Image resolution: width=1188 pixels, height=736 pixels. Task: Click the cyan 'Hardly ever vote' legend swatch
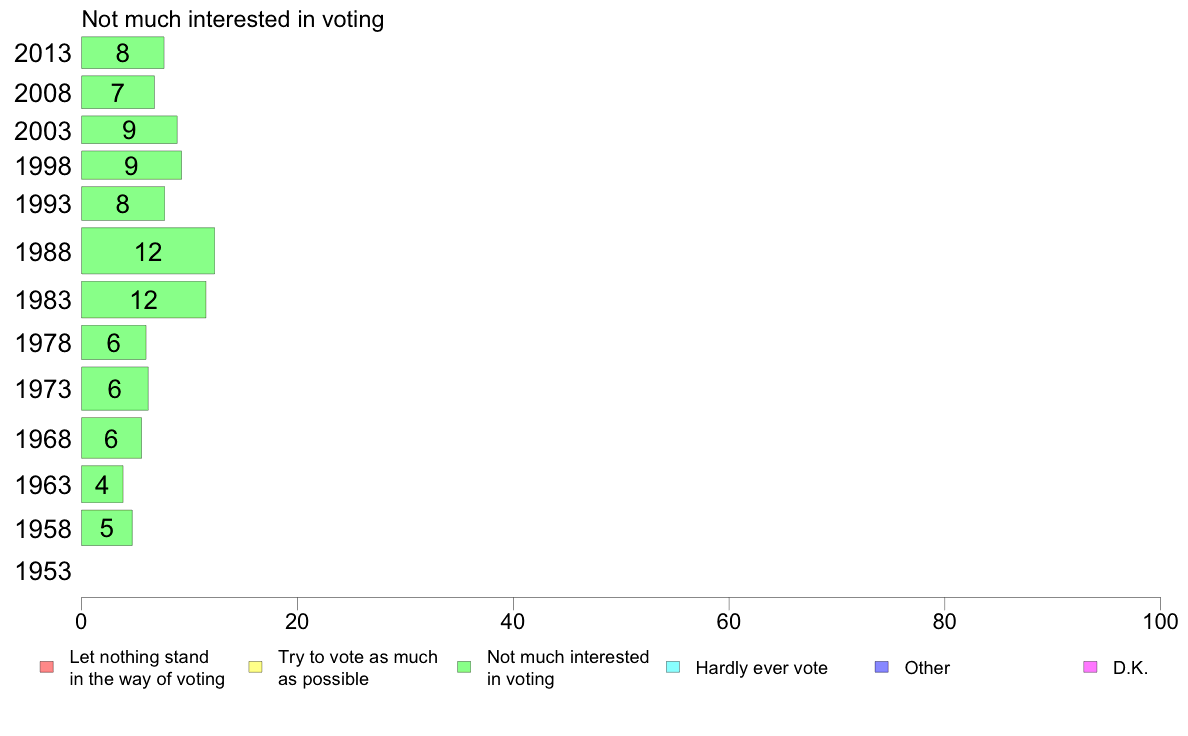tap(673, 667)
